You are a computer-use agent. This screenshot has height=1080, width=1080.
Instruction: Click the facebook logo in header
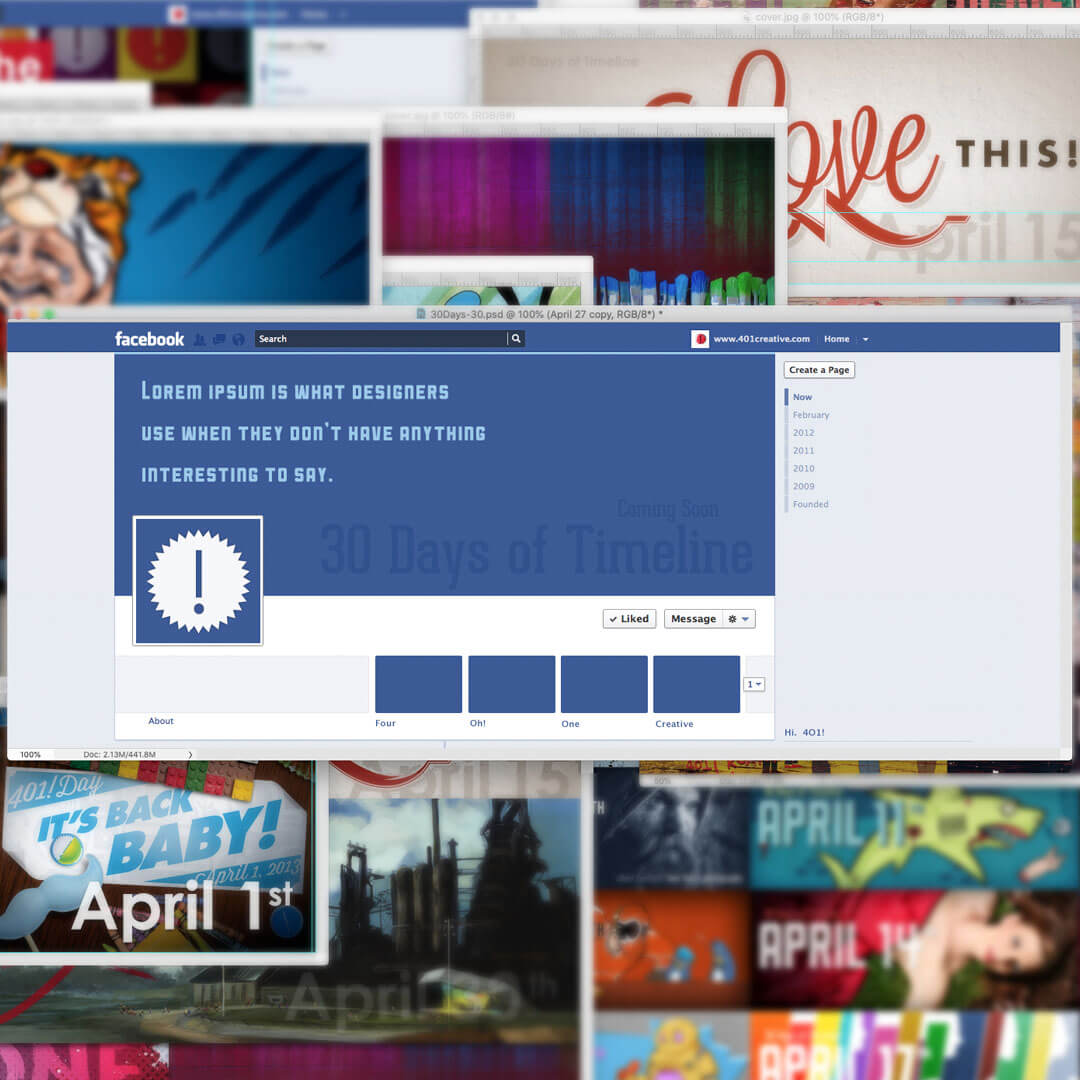tap(149, 339)
